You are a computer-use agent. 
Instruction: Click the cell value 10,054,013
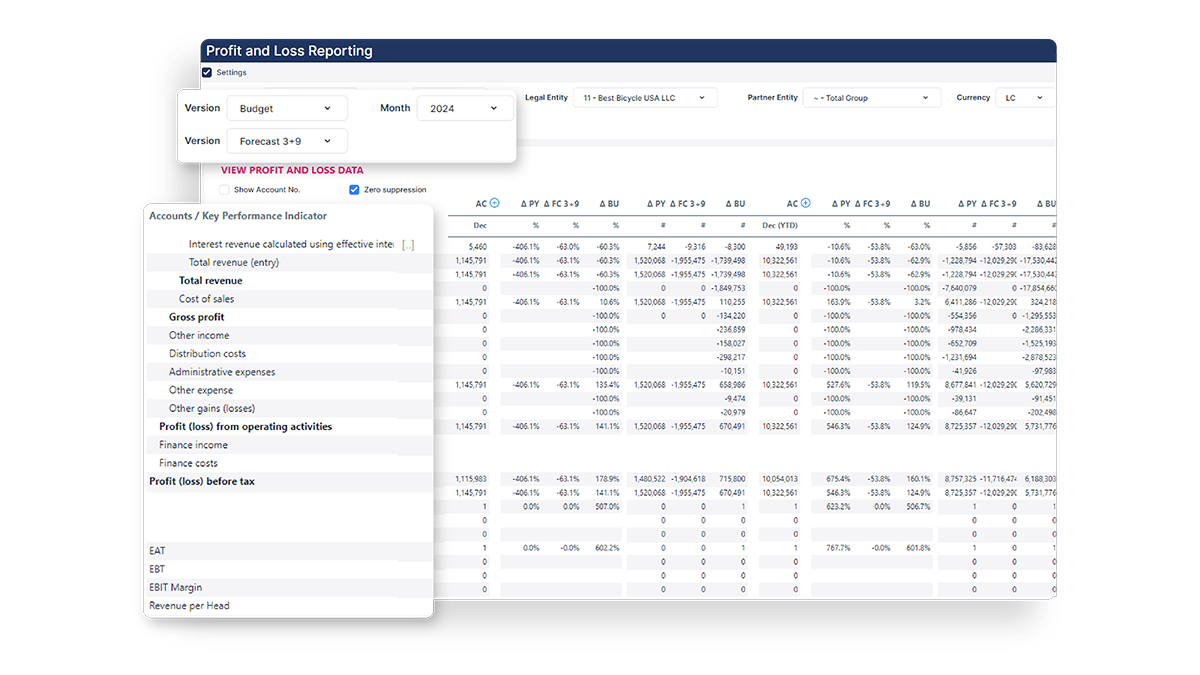(x=780, y=479)
